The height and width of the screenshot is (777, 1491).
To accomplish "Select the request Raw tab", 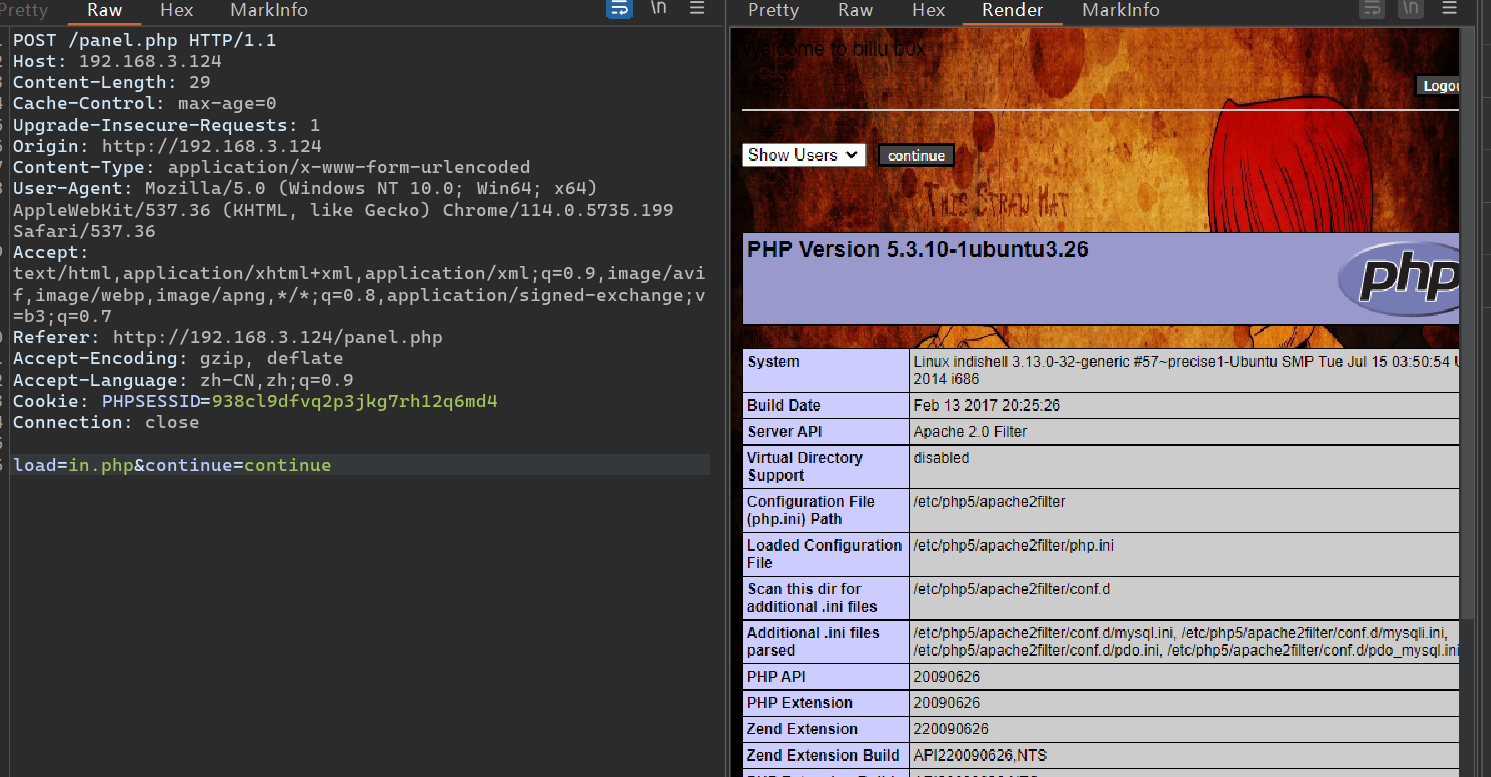I will coord(104,10).
